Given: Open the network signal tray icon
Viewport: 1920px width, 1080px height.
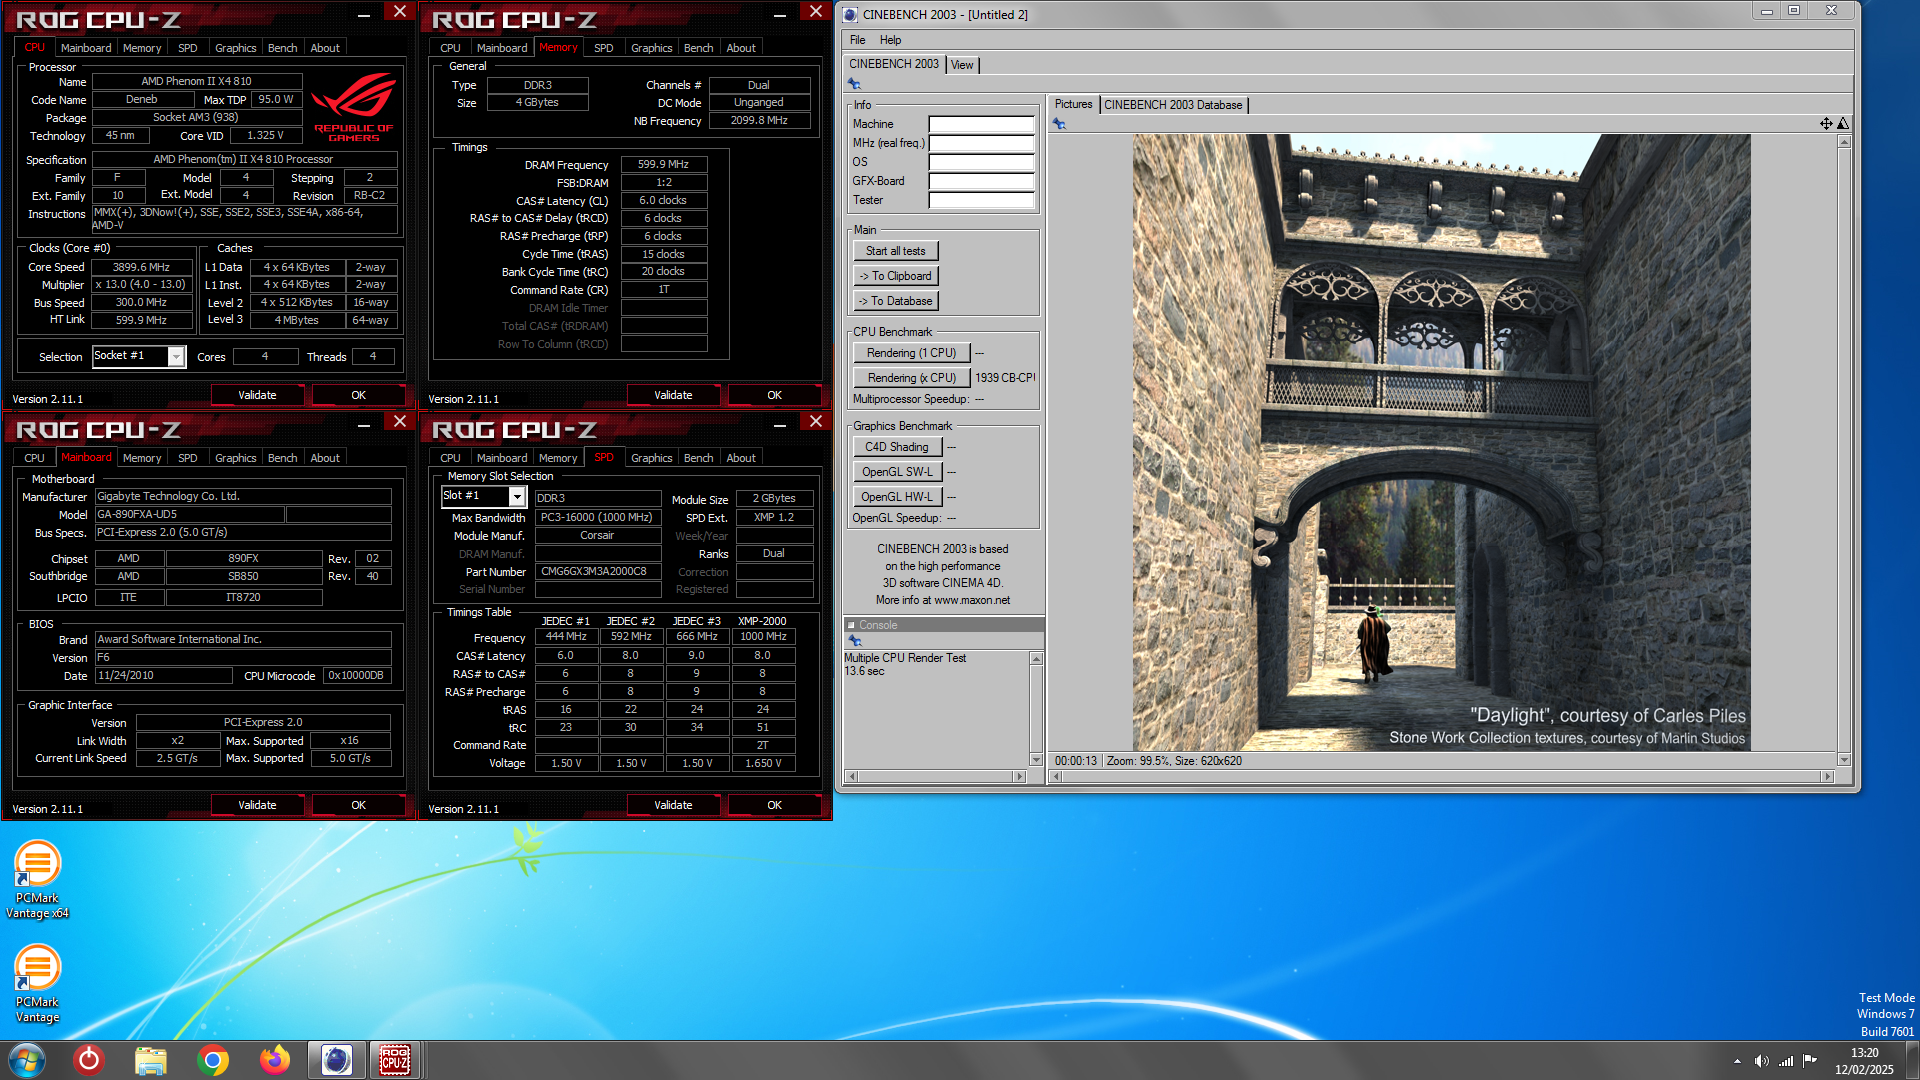Looking at the screenshot, I should pyautogui.click(x=1786, y=1061).
